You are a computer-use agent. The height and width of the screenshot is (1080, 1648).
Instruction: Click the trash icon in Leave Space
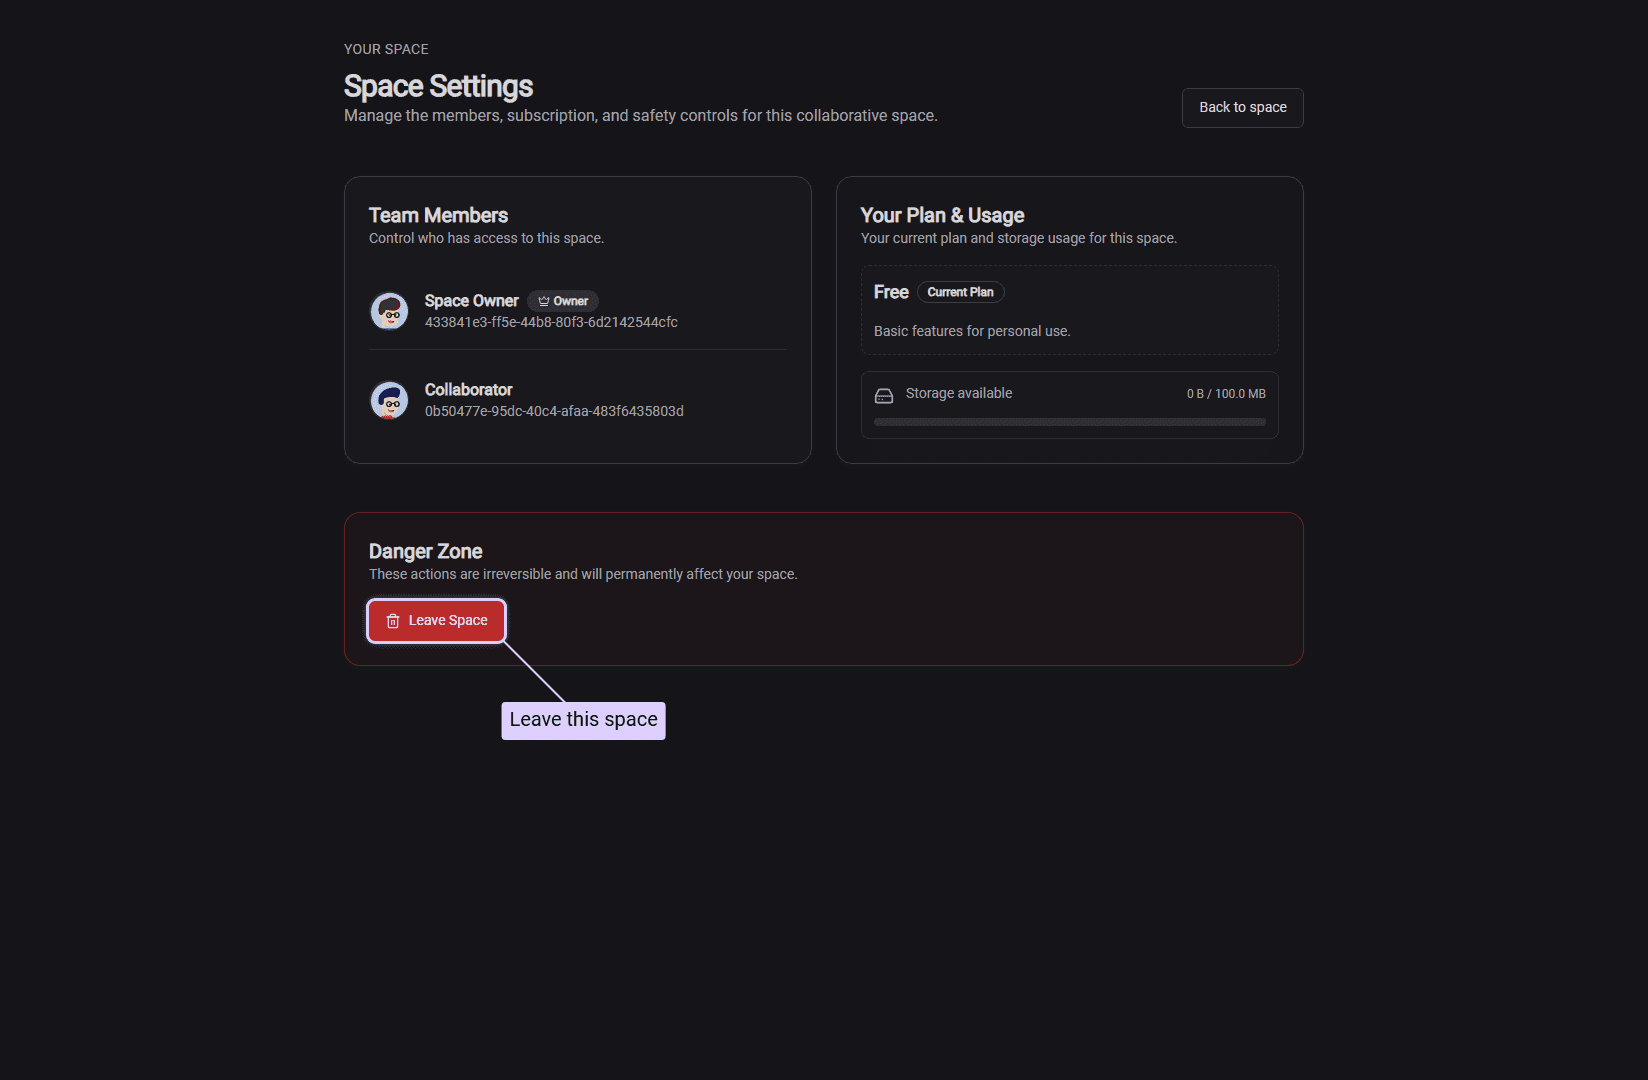(x=393, y=621)
